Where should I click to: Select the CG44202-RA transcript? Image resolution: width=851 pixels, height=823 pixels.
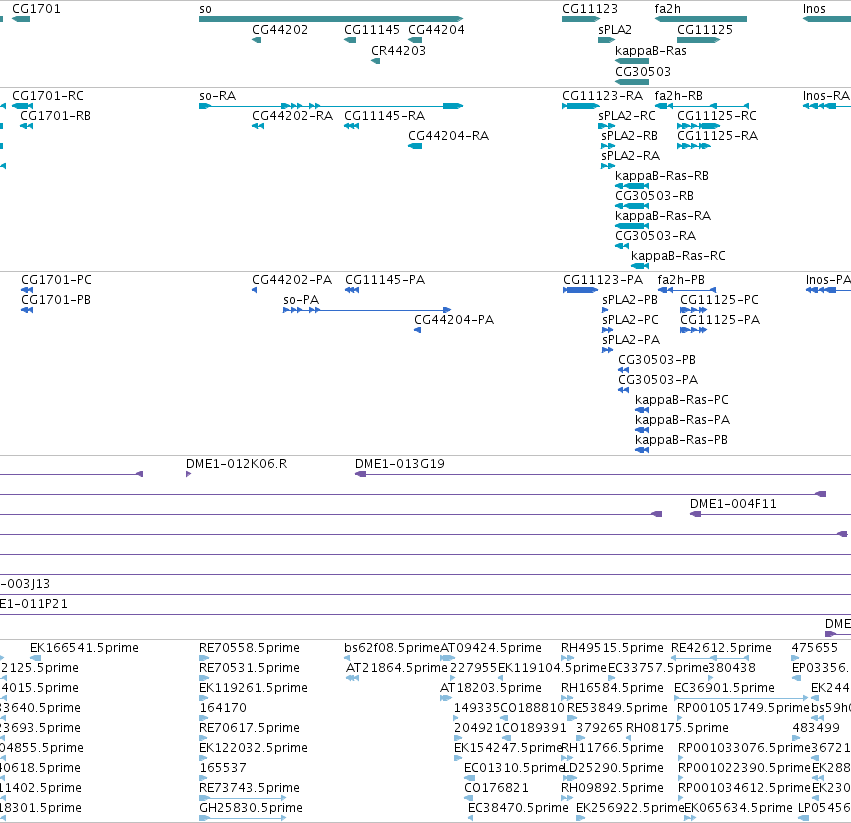click(x=258, y=126)
